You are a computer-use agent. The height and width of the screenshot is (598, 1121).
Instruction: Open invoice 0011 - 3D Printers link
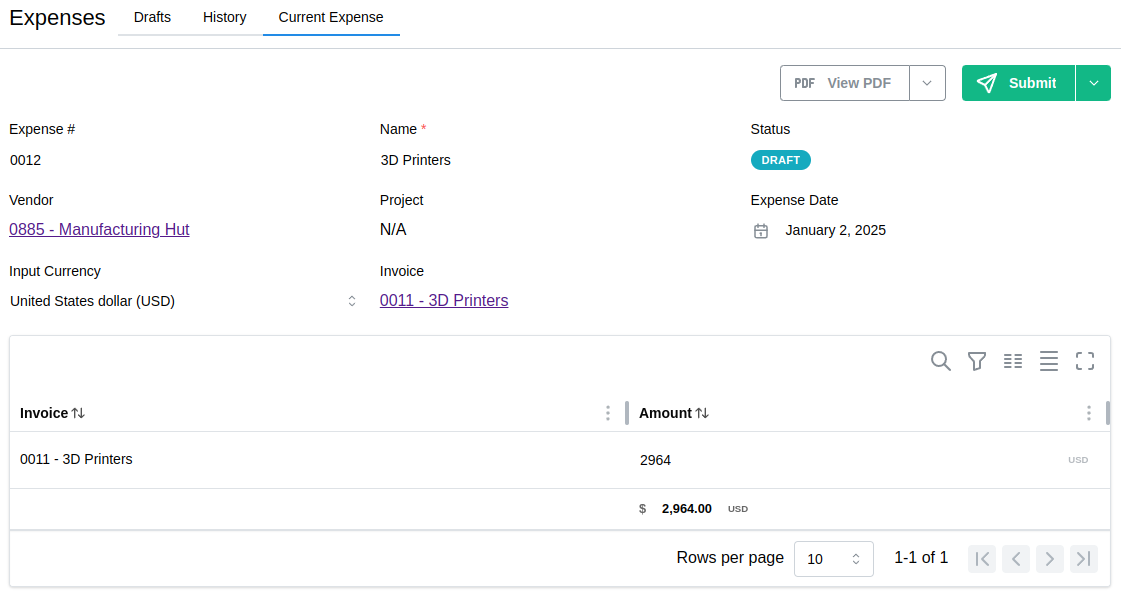444,300
